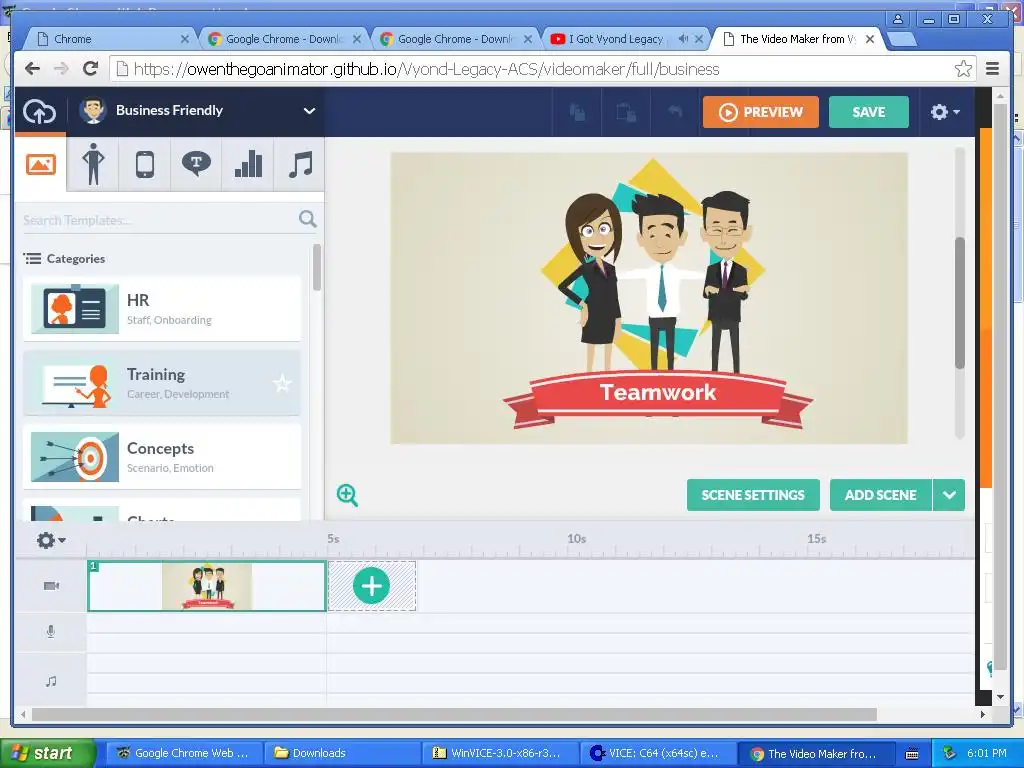Screen dimensions: 1024x768
Task: Click the categories list scrollbar
Action: click(317, 267)
